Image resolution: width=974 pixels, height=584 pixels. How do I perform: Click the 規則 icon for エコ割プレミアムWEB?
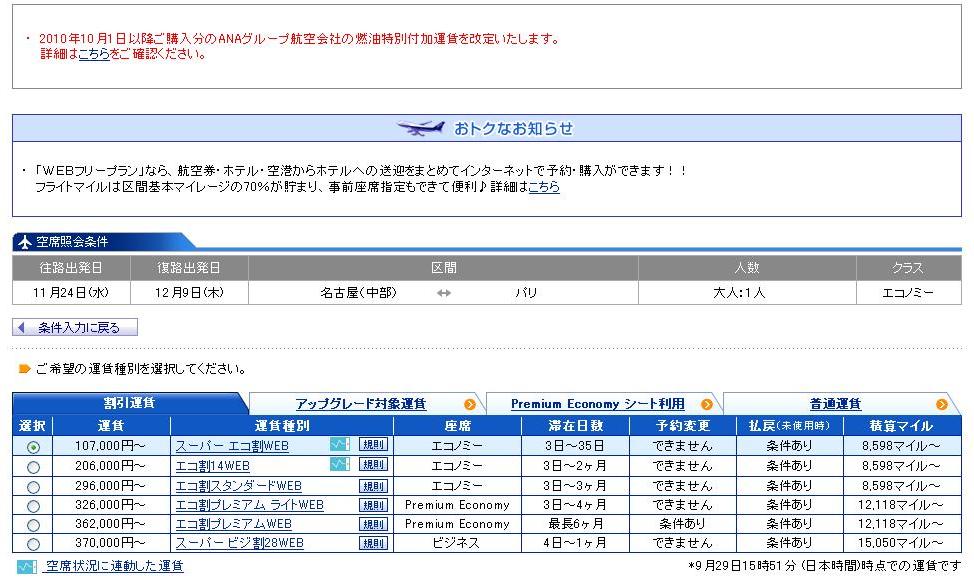coord(372,524)
